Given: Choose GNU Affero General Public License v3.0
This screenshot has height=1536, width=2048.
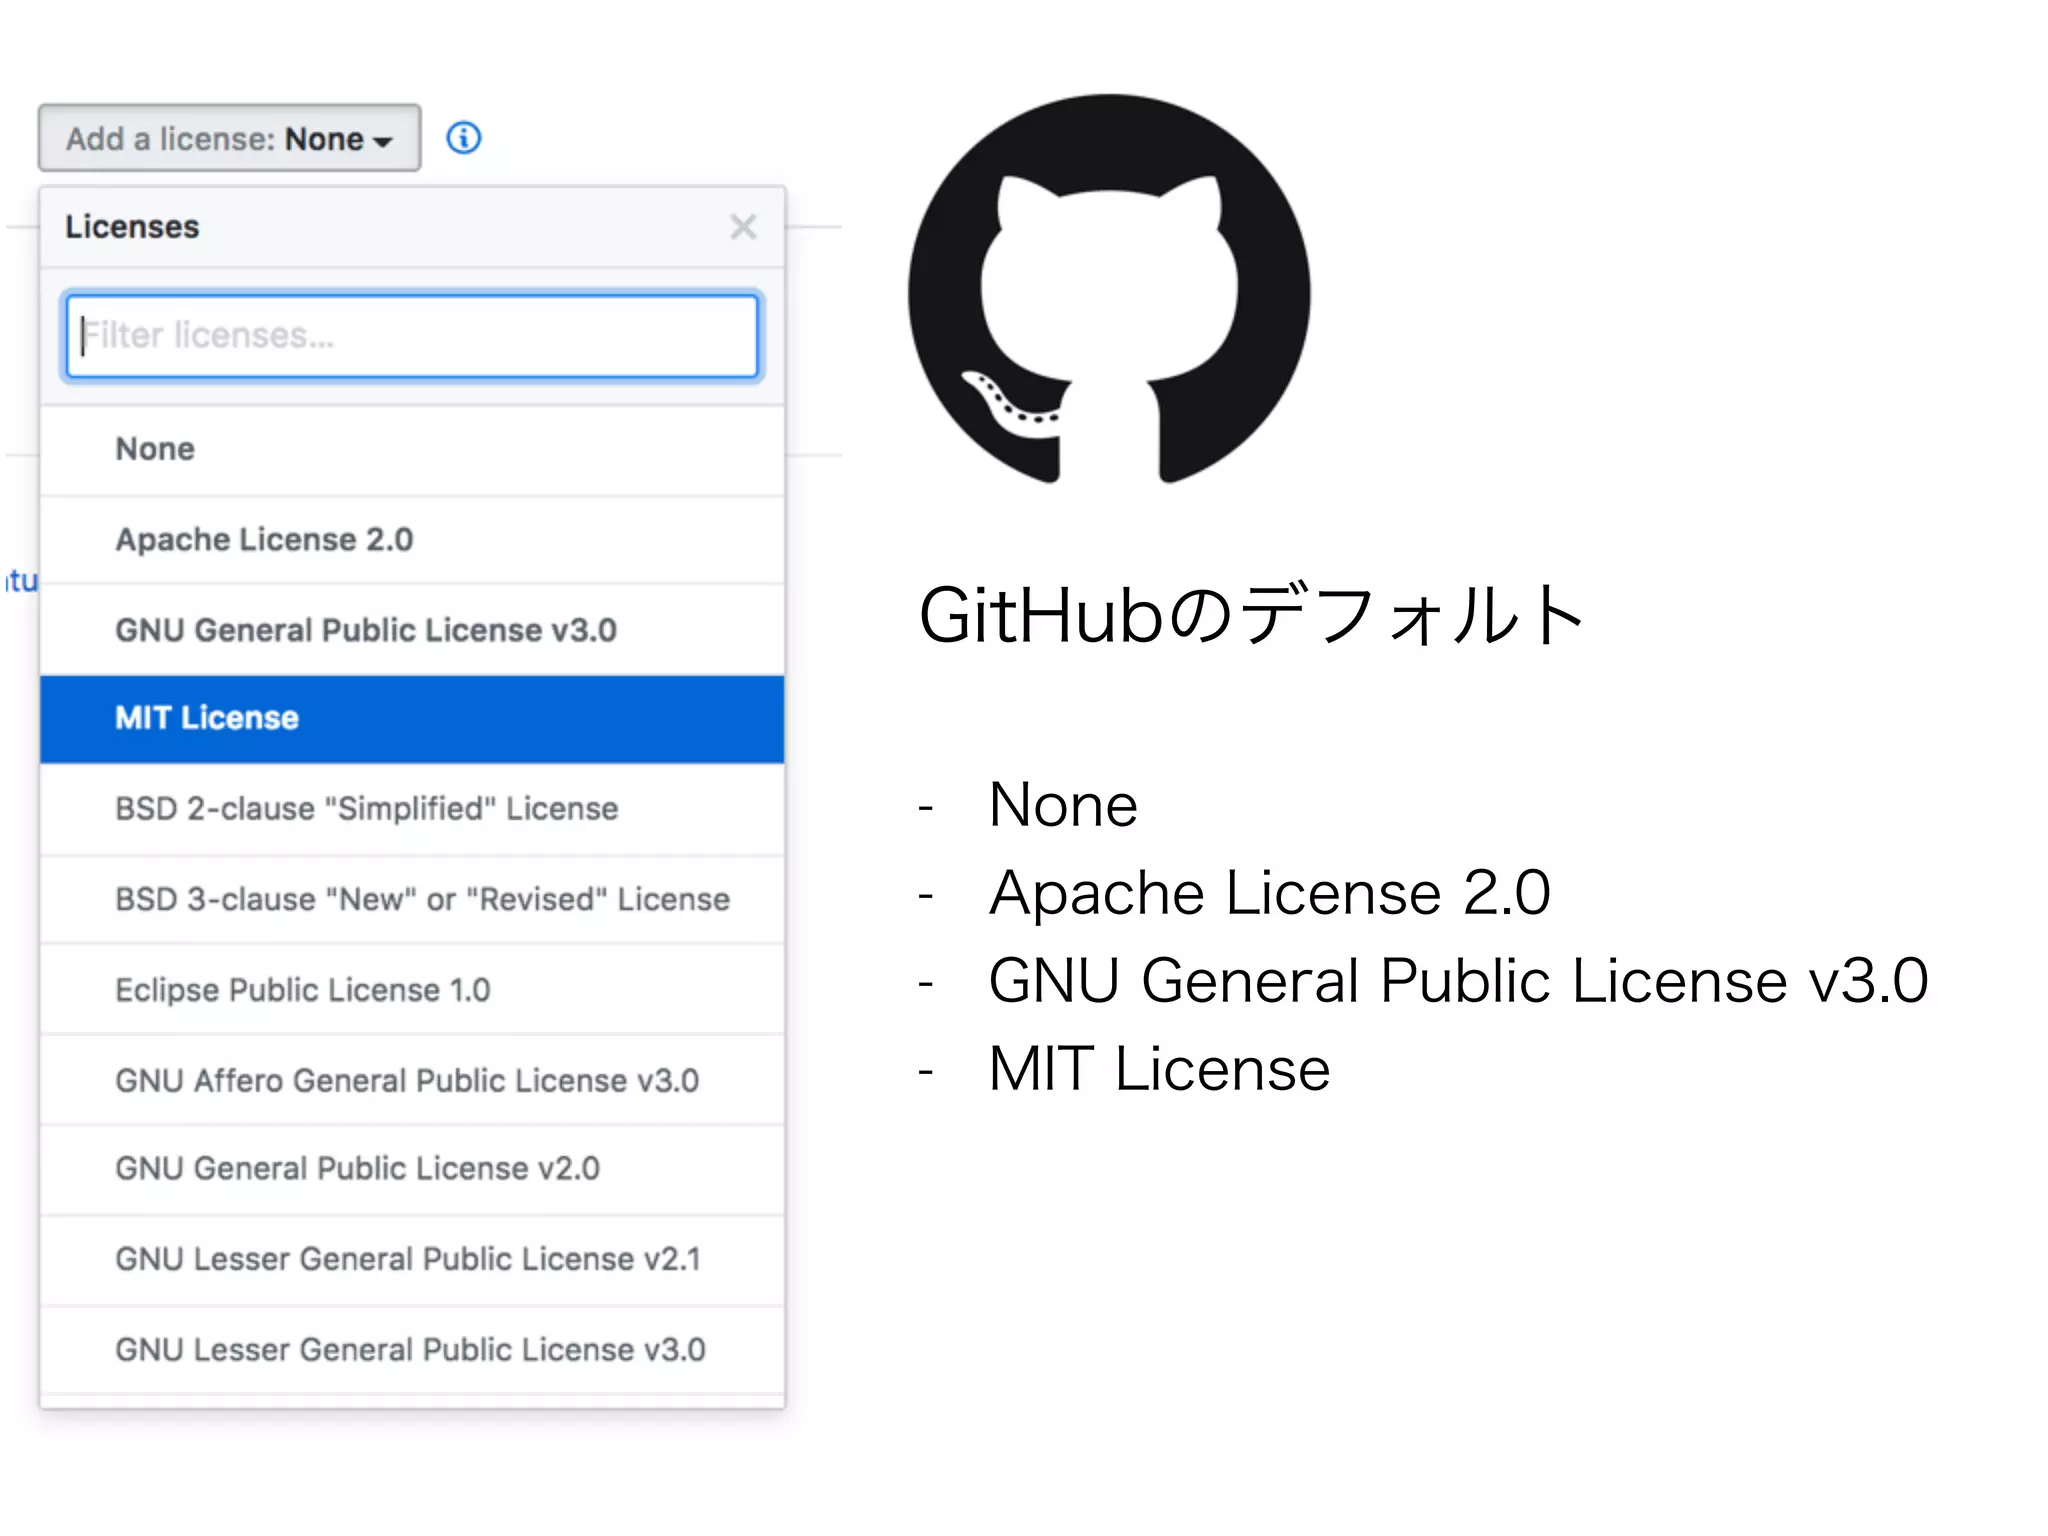Looking at the screenshot, I should coord(412,1080).
